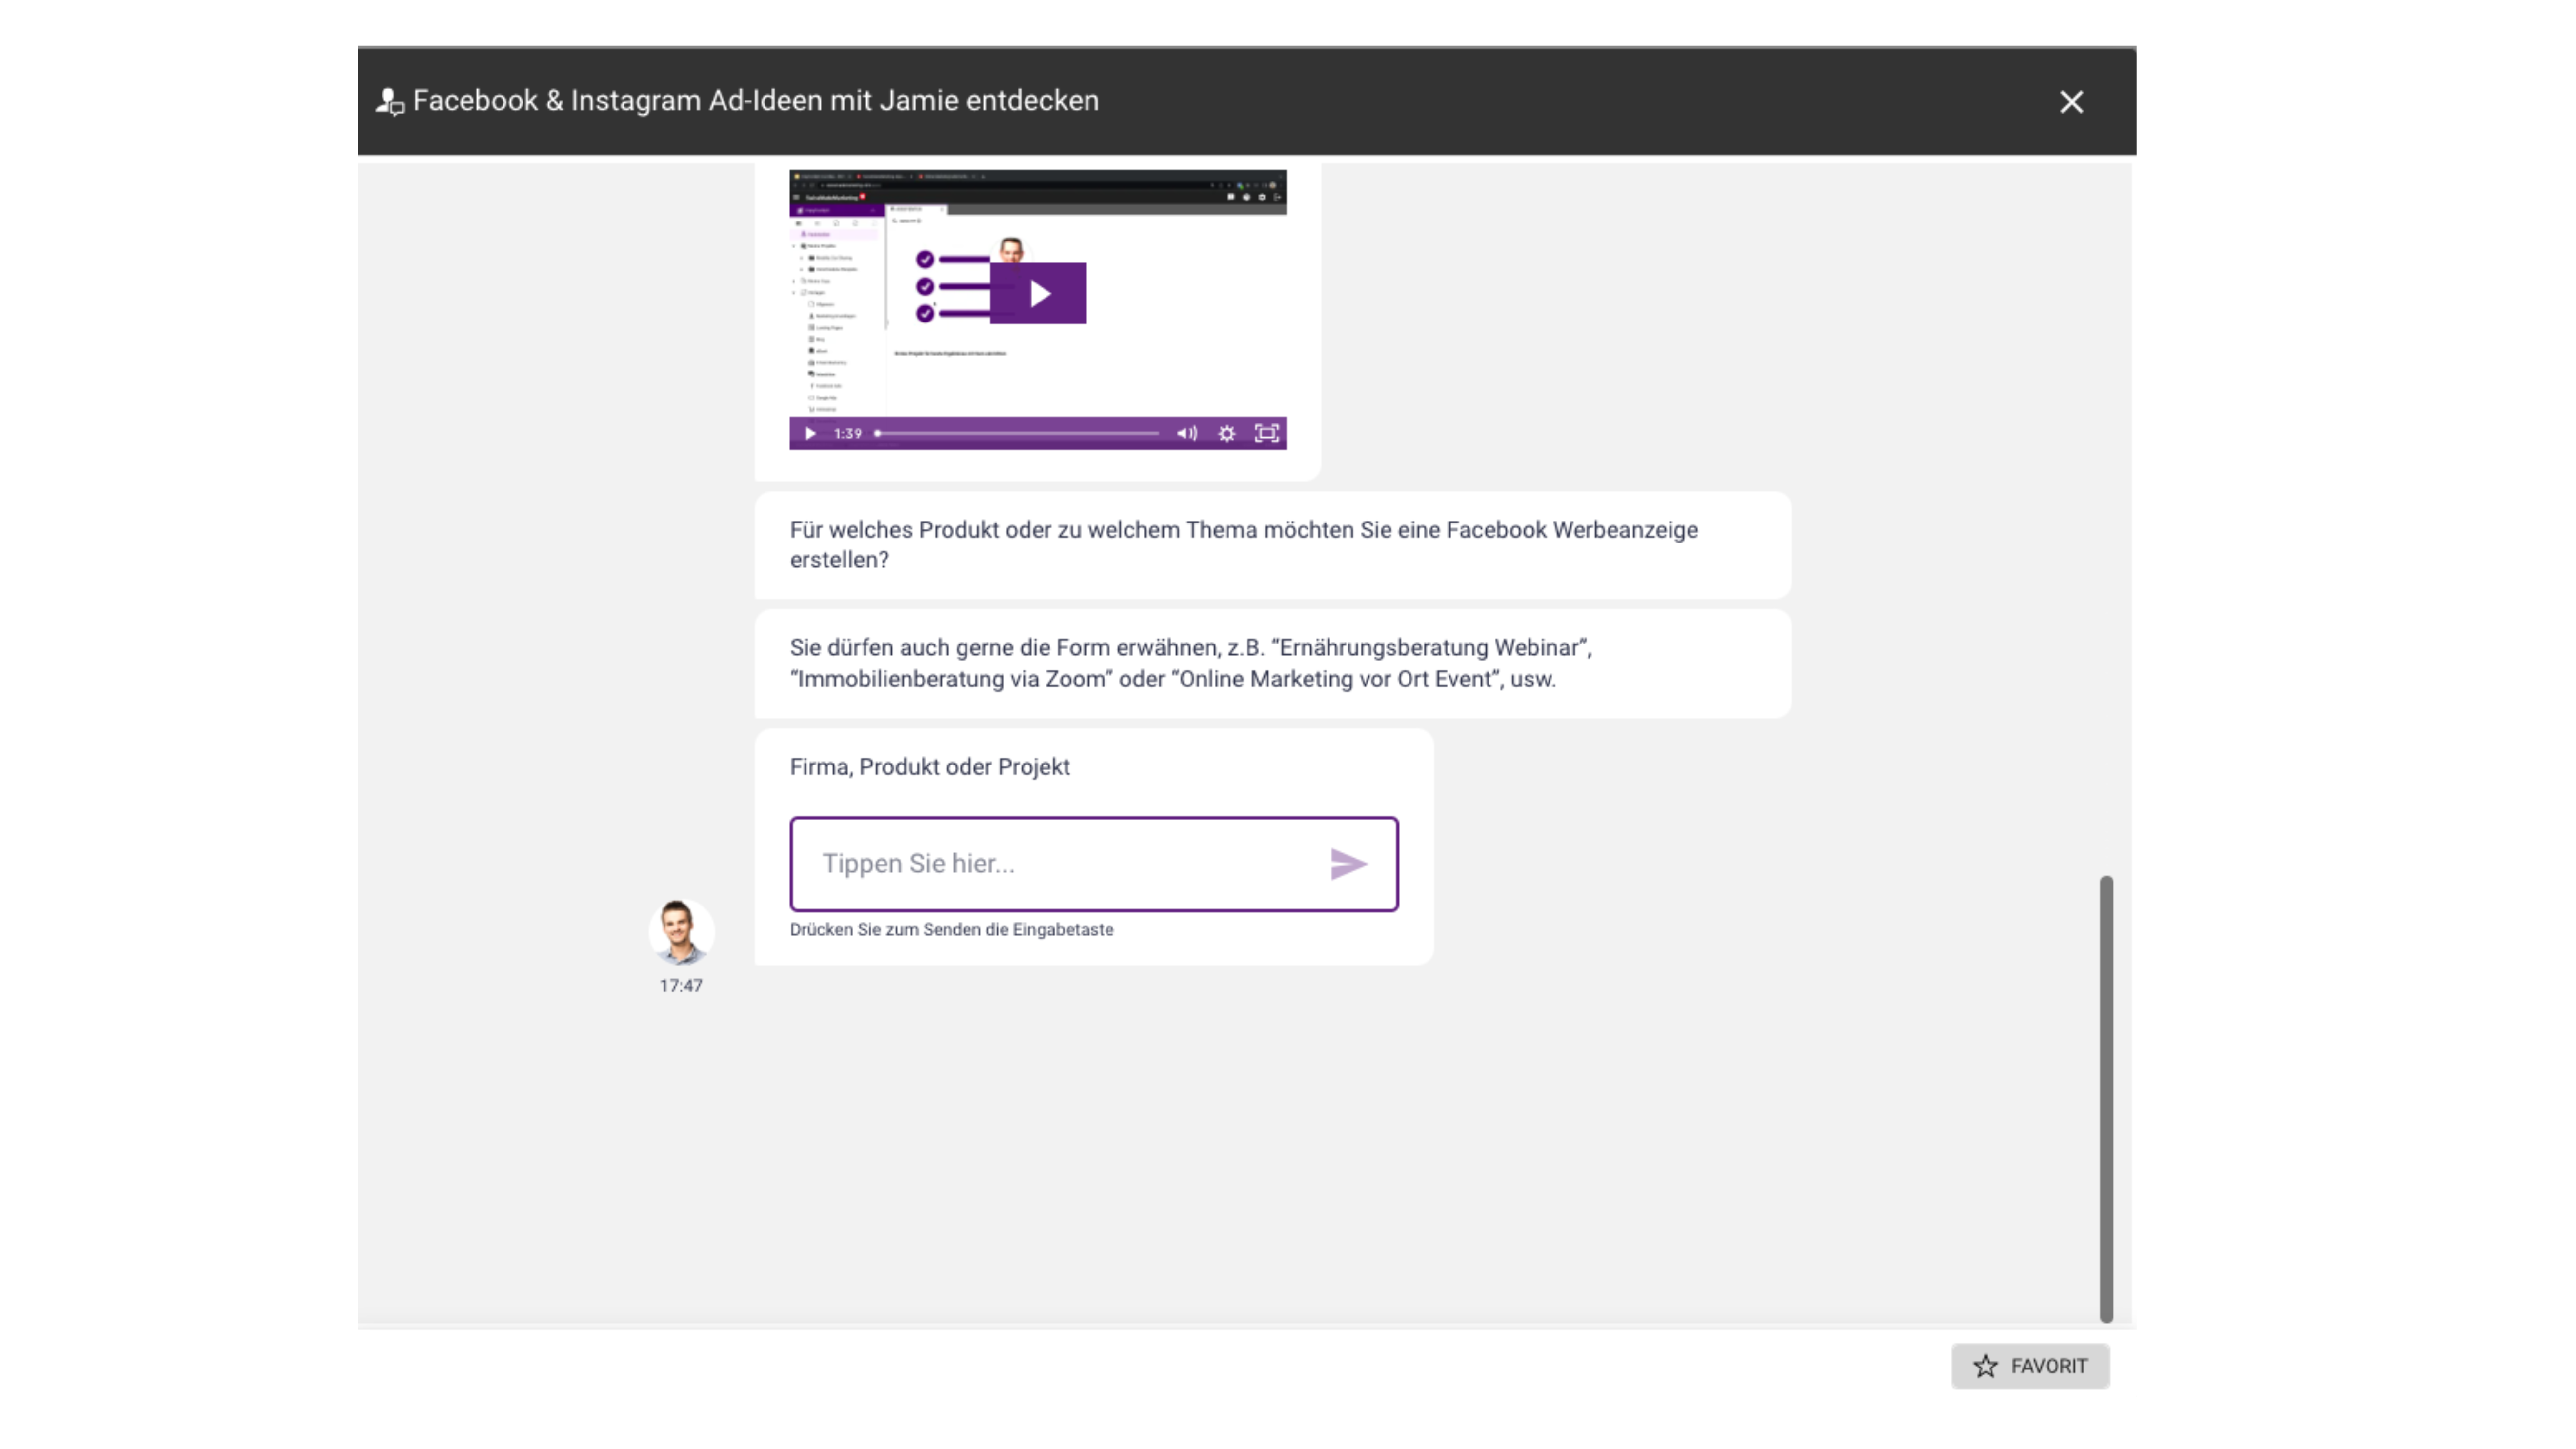Screen dimensions: 2576x1449
Task: Close the Jamie ad ideas dialog
Action: point(2071,102)
